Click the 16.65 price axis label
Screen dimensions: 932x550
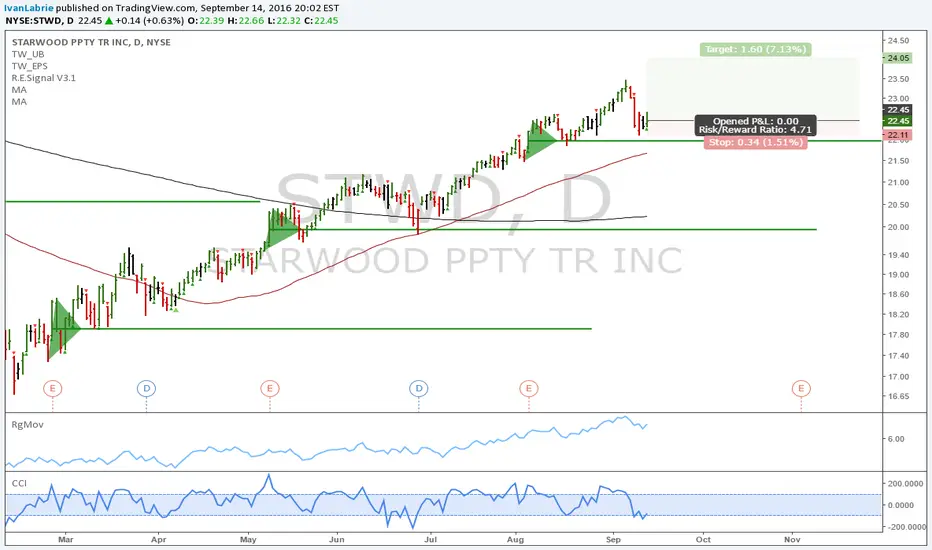(898, 396)
